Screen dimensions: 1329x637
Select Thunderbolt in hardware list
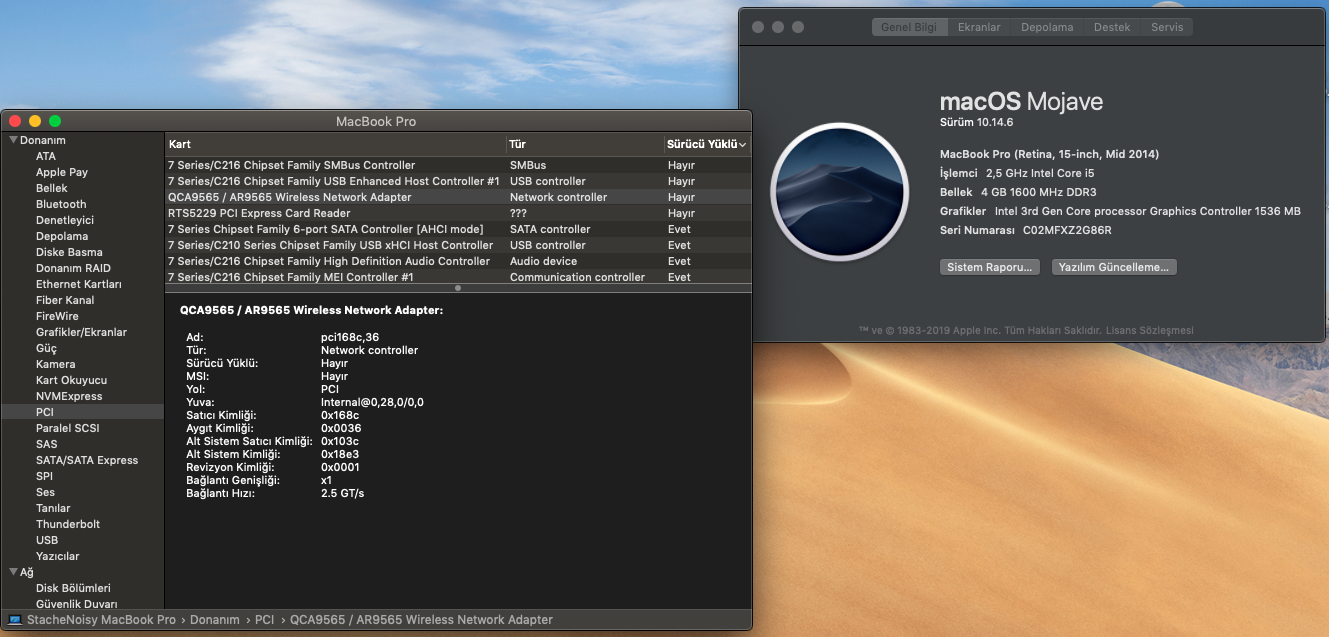pos(68,524)
